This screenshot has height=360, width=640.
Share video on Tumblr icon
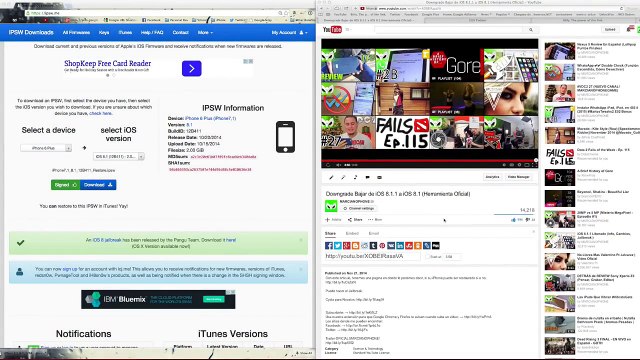[373, 245]
